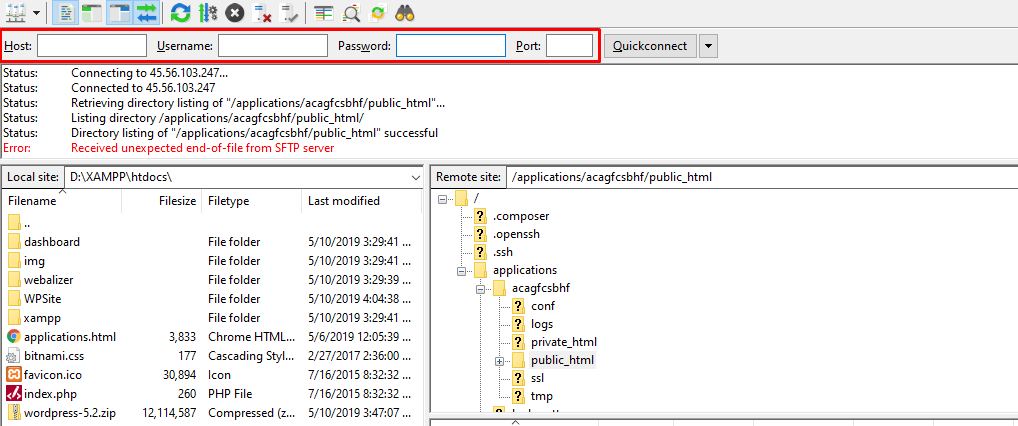Reconnect to the last used server
Viewport: 1018px width, 426px height.
click(289, 12)
